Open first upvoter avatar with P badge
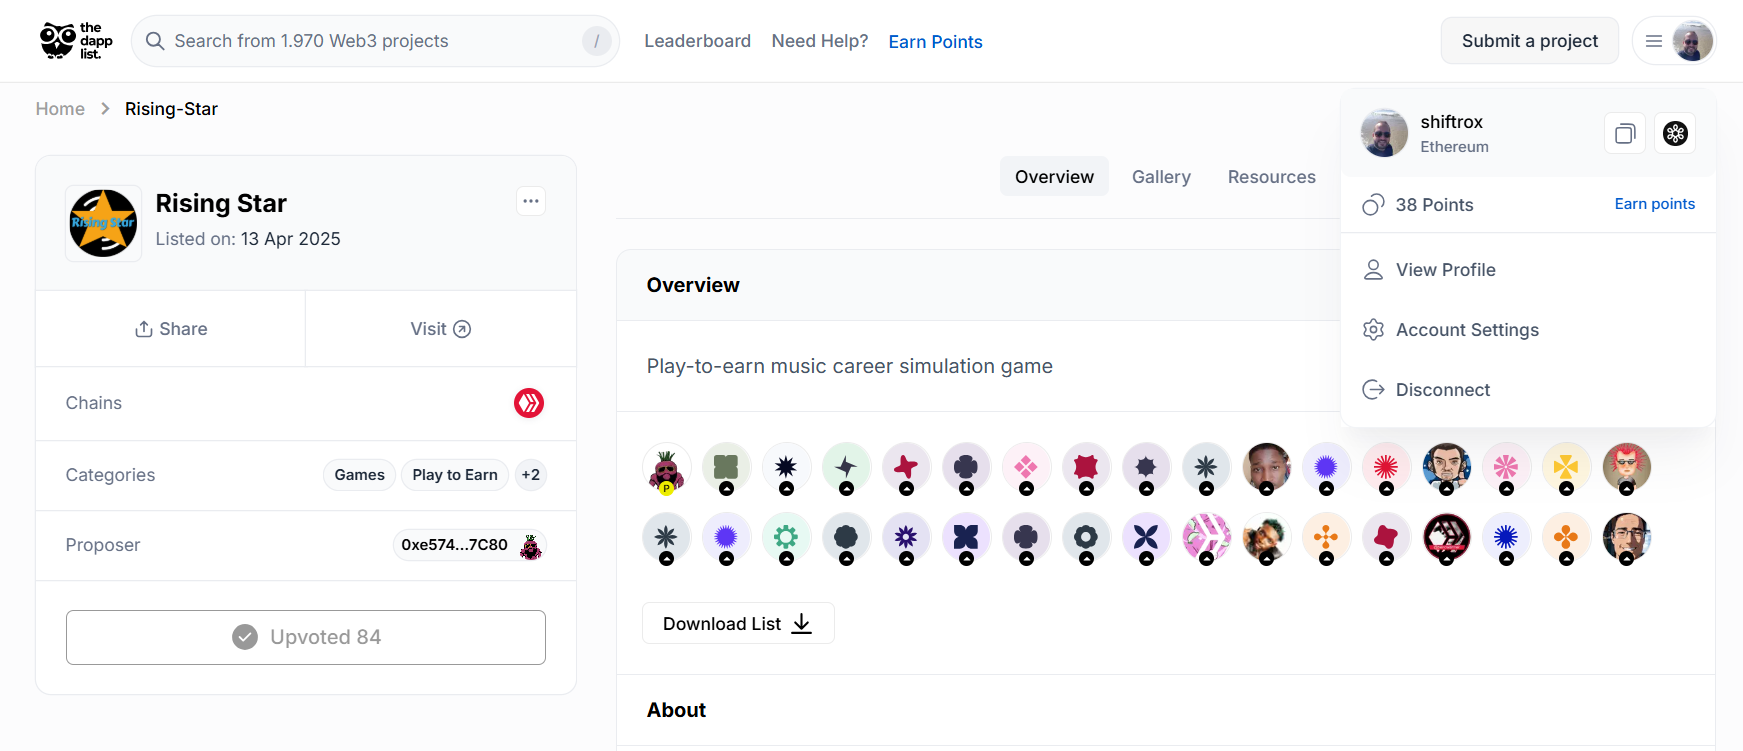Image resolution: width=1743 pixels, height=751 pixels. point(666,468)
